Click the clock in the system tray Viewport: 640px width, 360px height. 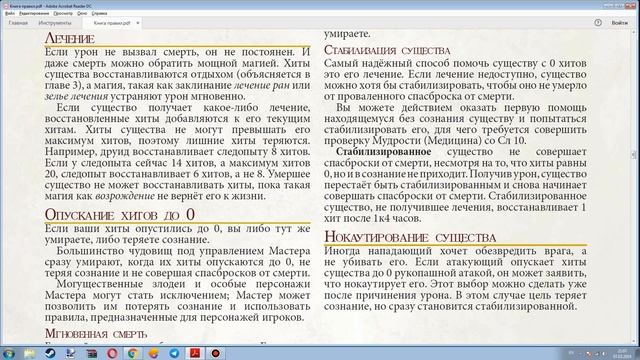point(622,353)
